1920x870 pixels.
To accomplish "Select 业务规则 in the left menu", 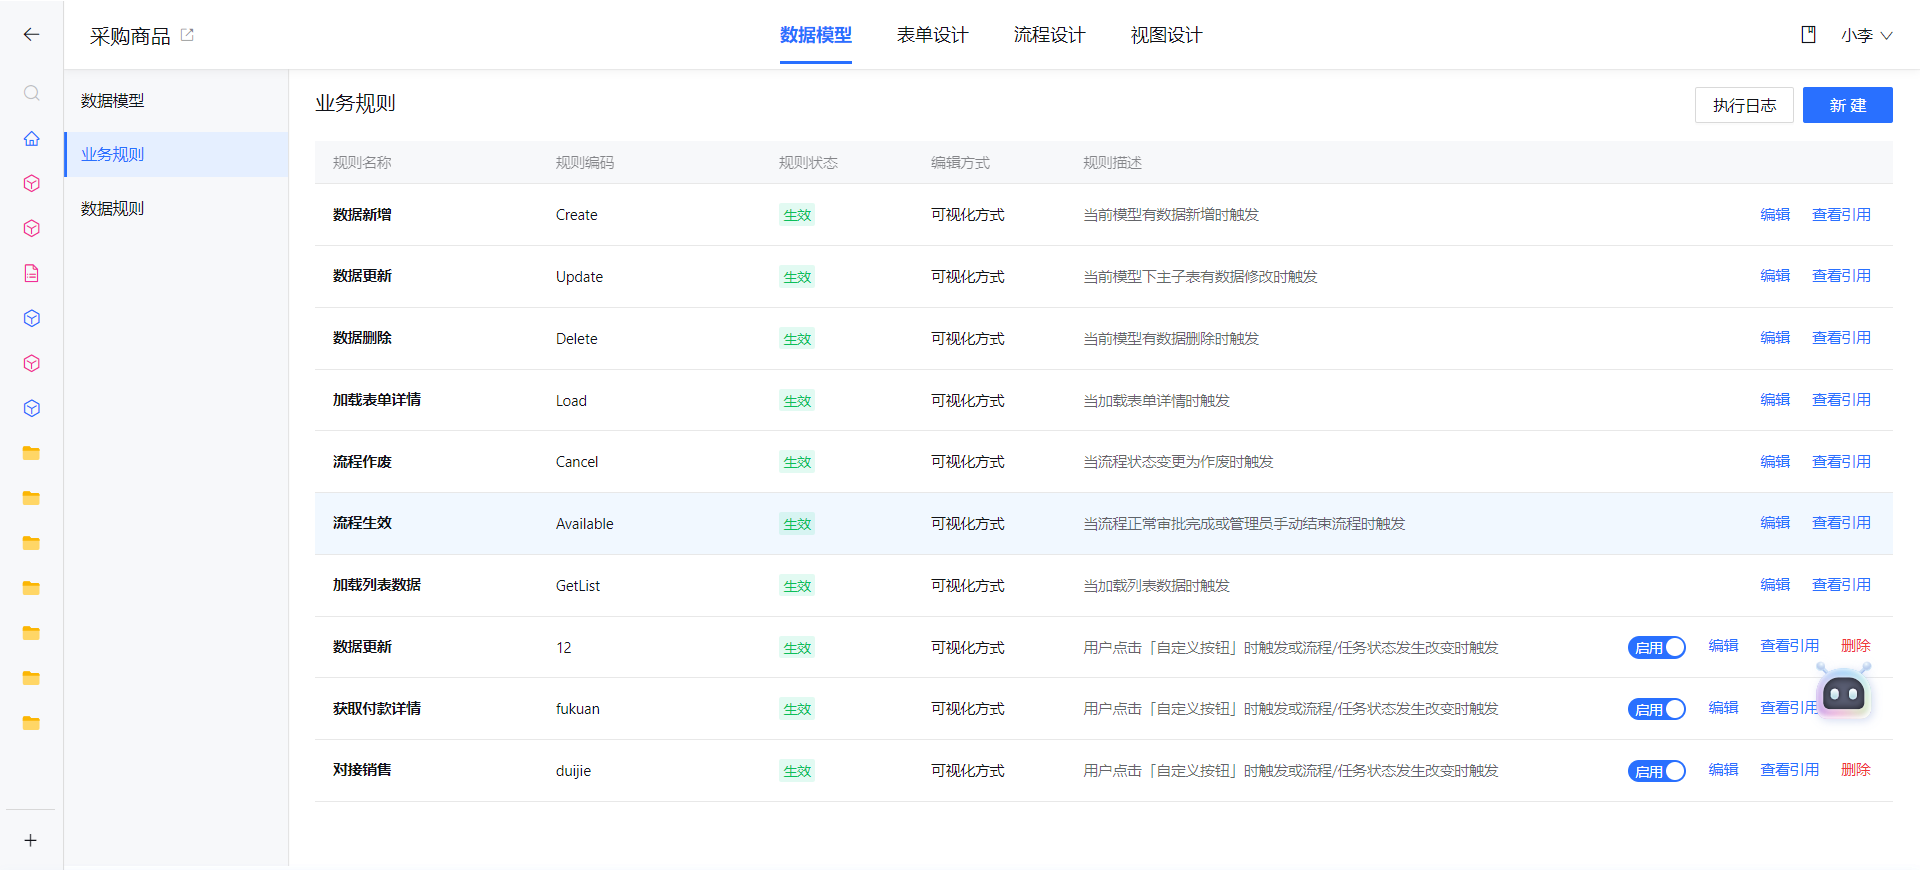I will tap(176, 154).
